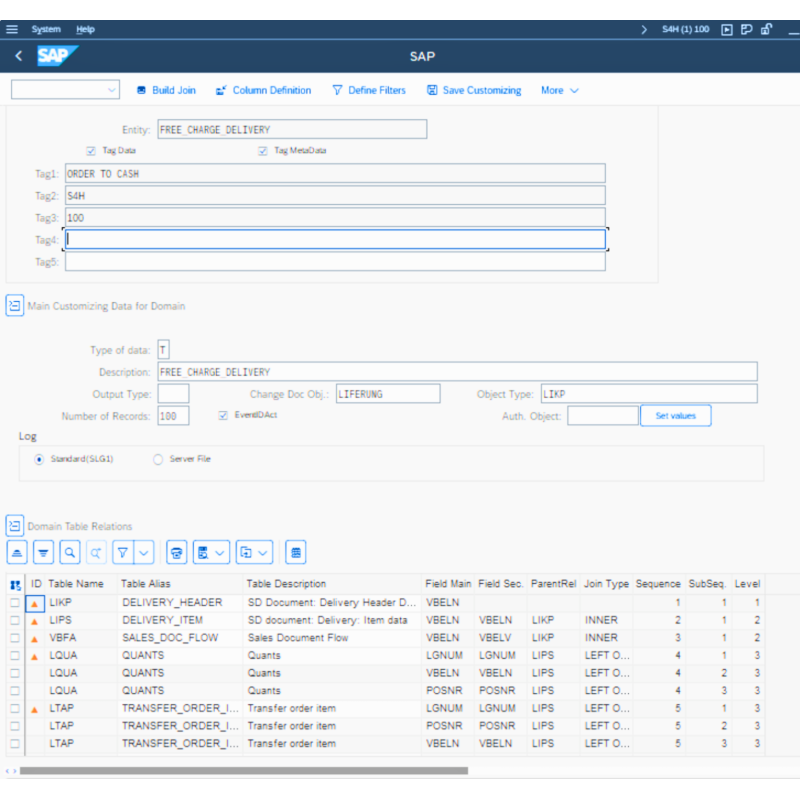
Task: Click the Set values button
Action: coord(675,415)
